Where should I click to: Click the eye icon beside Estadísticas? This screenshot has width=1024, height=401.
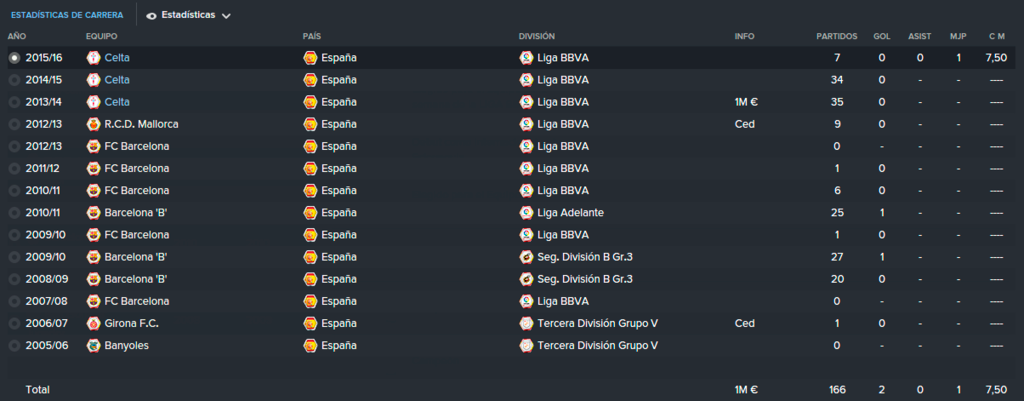[152, 16]
